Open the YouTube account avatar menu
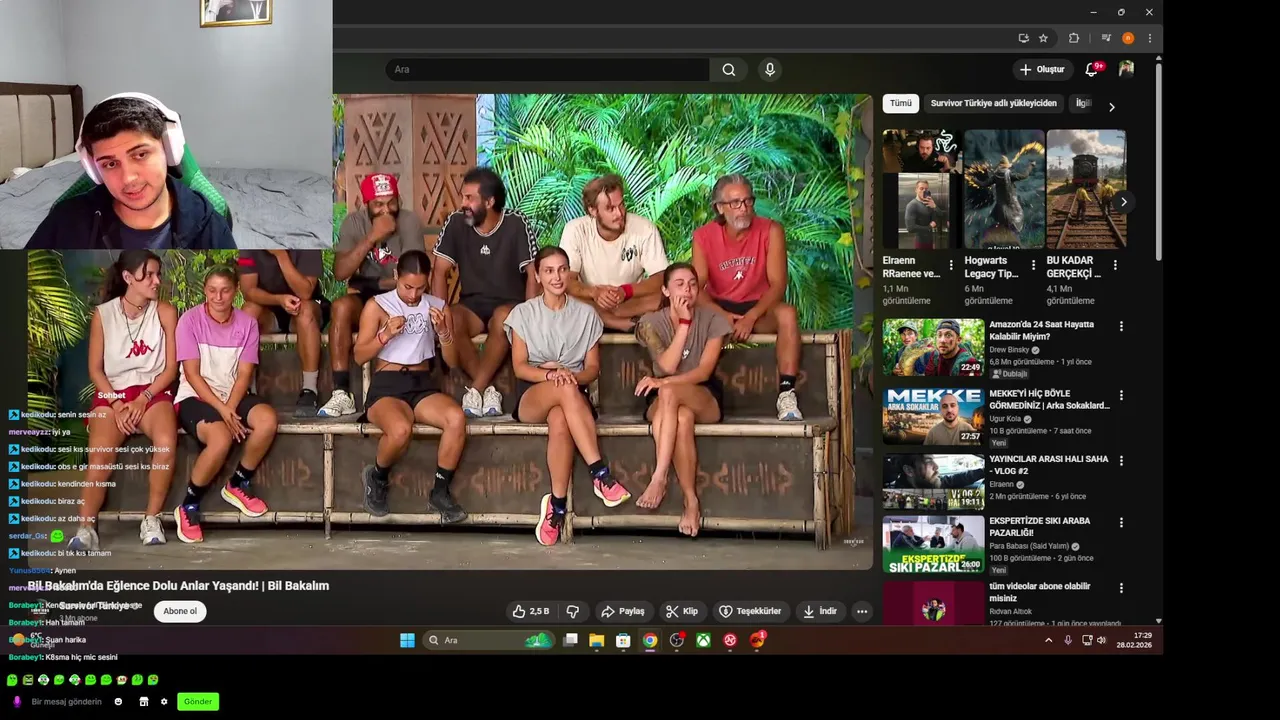This screenshot has width=1280, height=720. tap(1126, 69)
